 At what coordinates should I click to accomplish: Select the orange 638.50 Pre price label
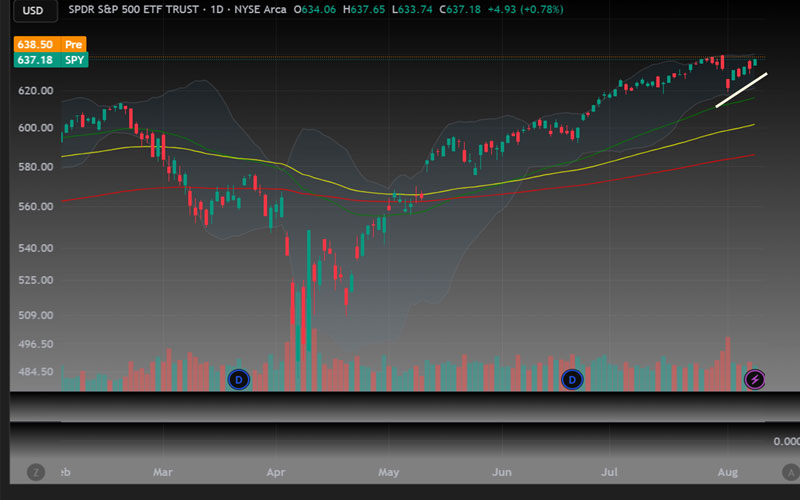pyautogui.click(x=50, y=45)
